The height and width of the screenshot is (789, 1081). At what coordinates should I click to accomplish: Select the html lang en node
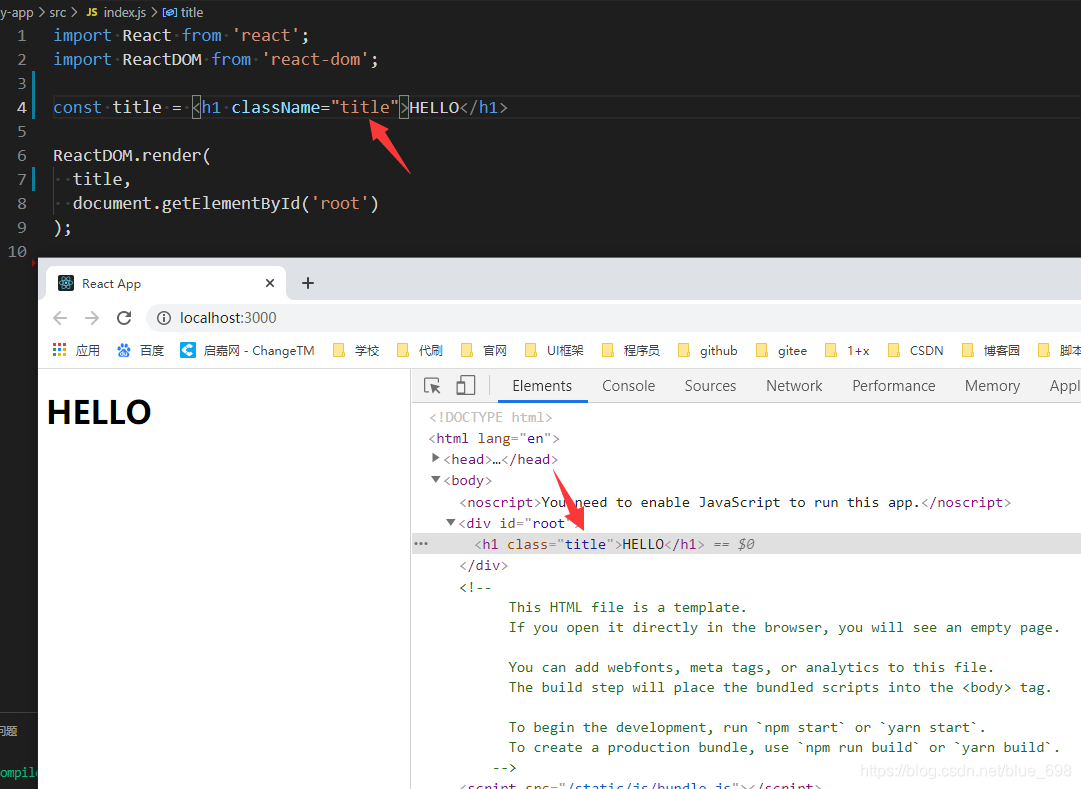(x=494, y=439)
